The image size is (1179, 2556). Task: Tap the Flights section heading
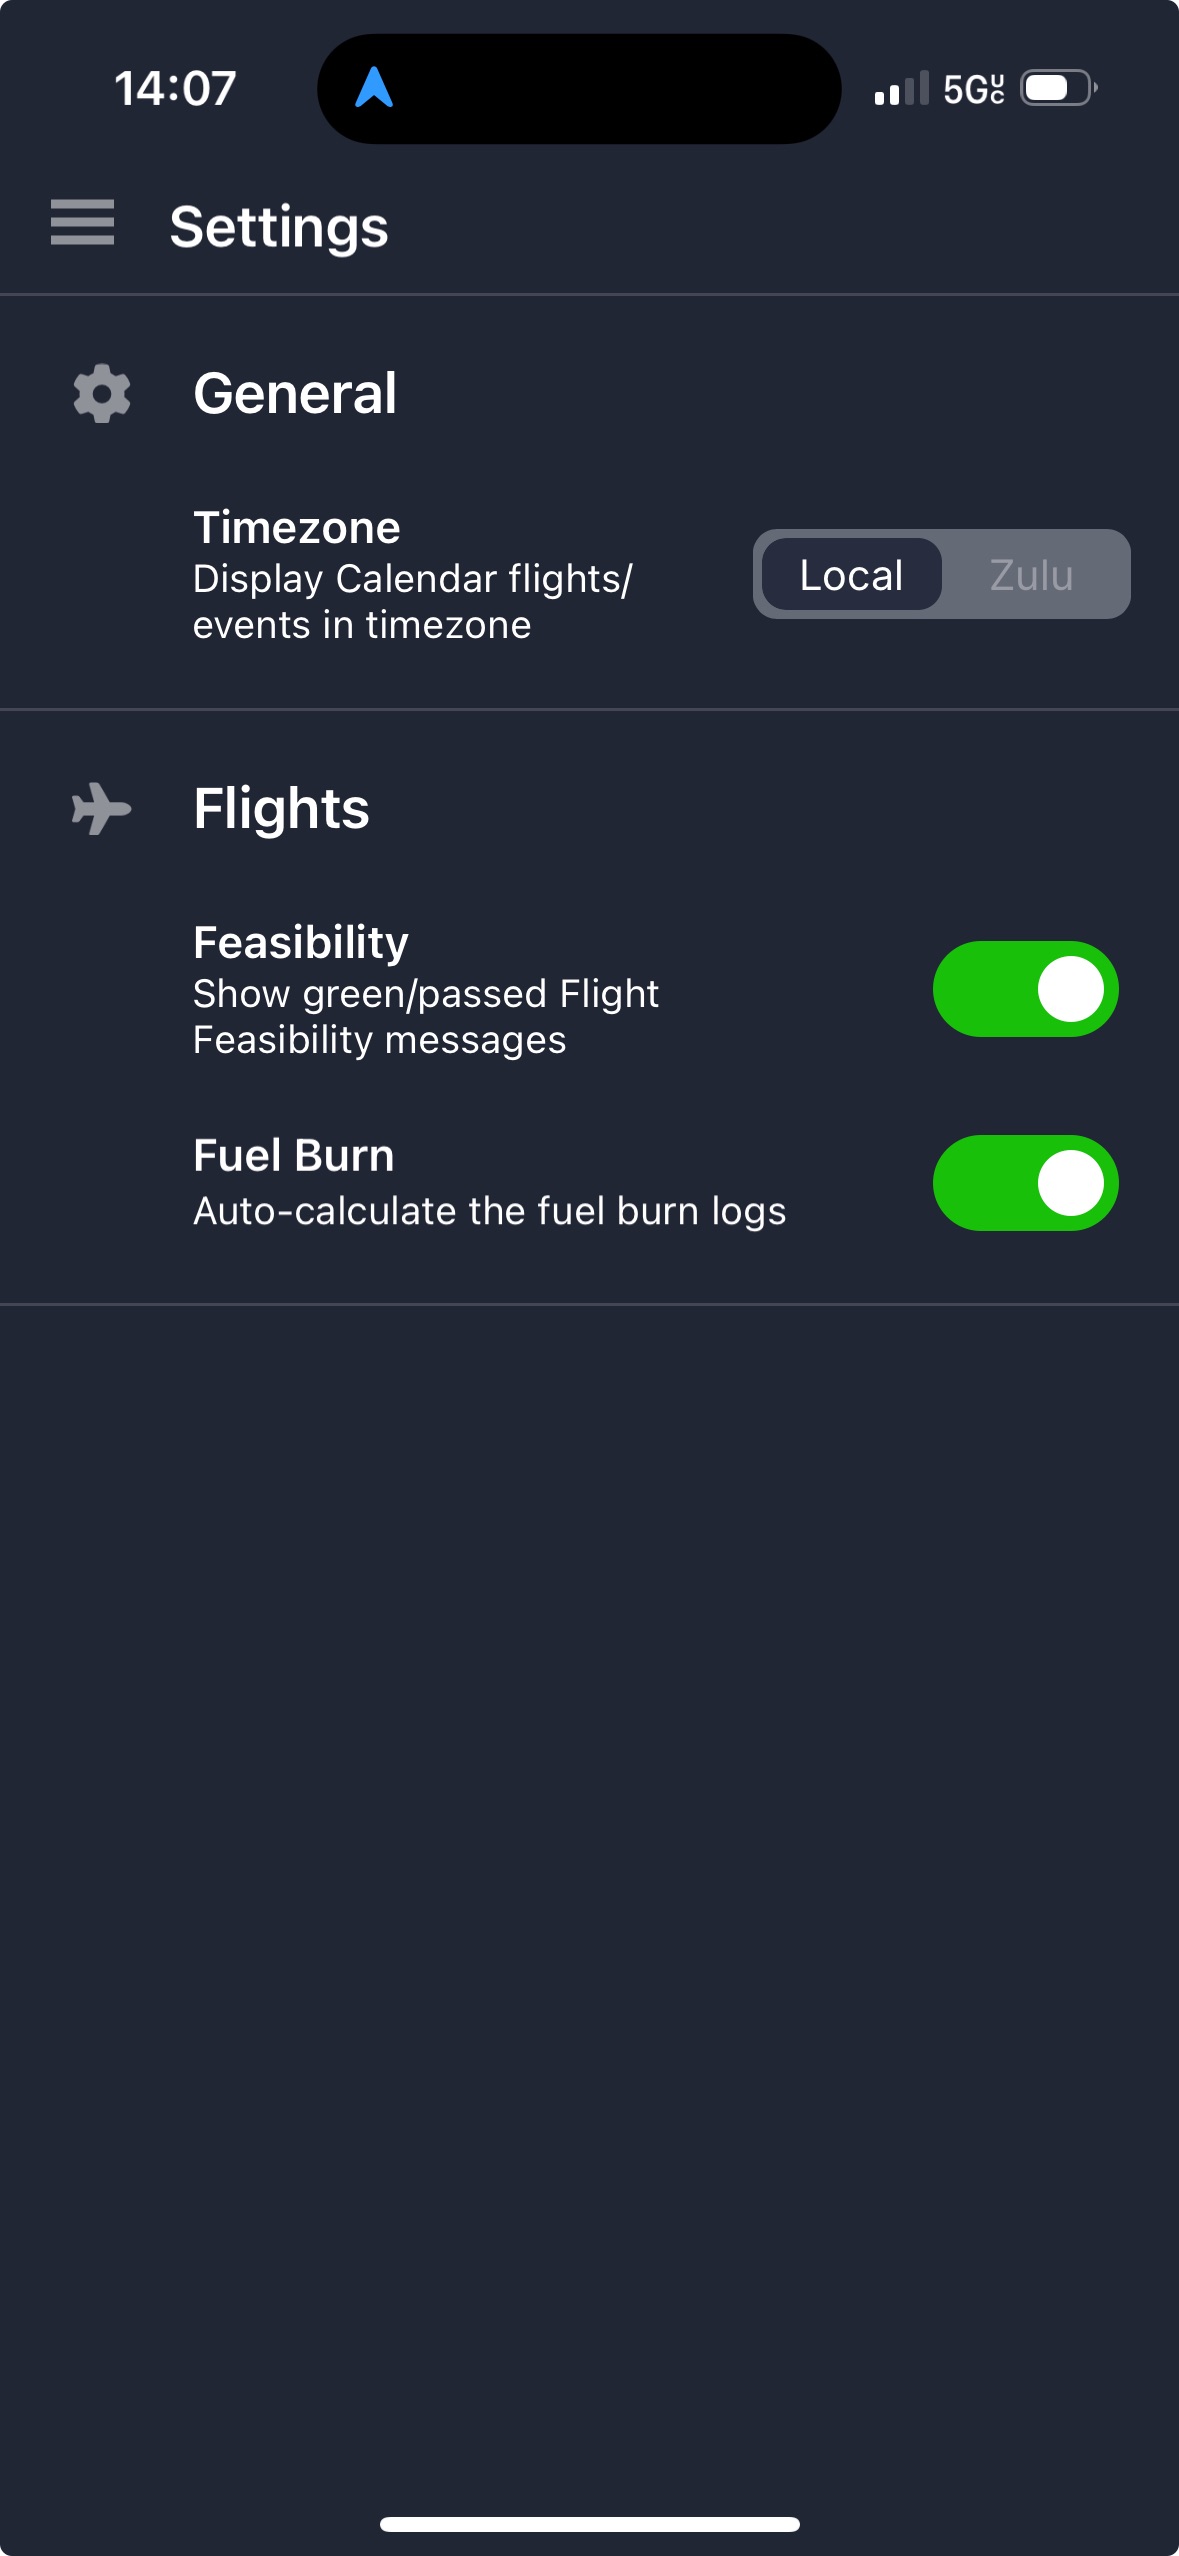pos(281,808)
